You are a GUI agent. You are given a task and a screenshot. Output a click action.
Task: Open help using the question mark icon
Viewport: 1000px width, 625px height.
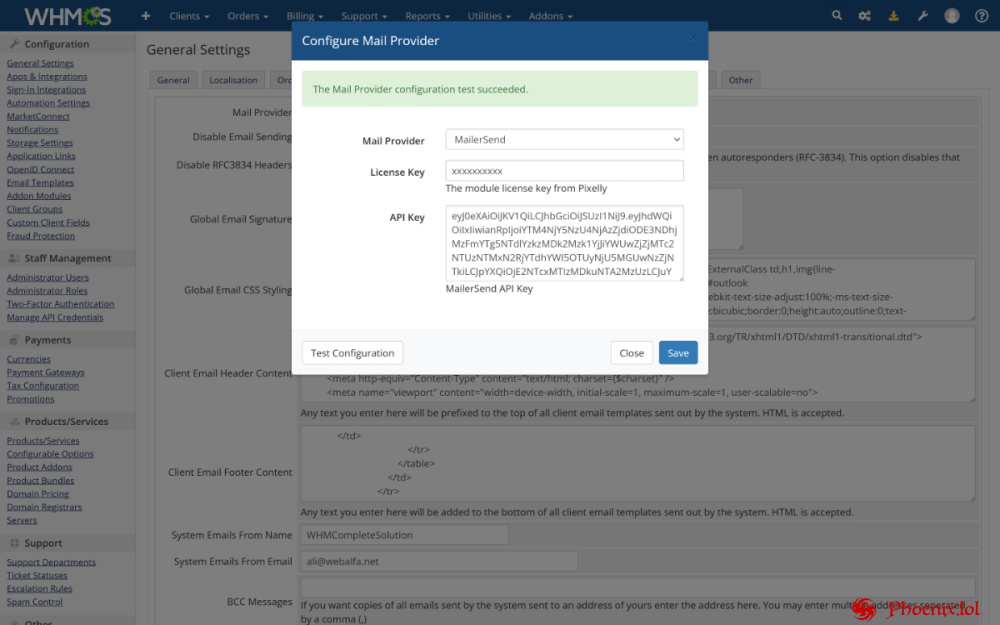[x=979, y=15]
